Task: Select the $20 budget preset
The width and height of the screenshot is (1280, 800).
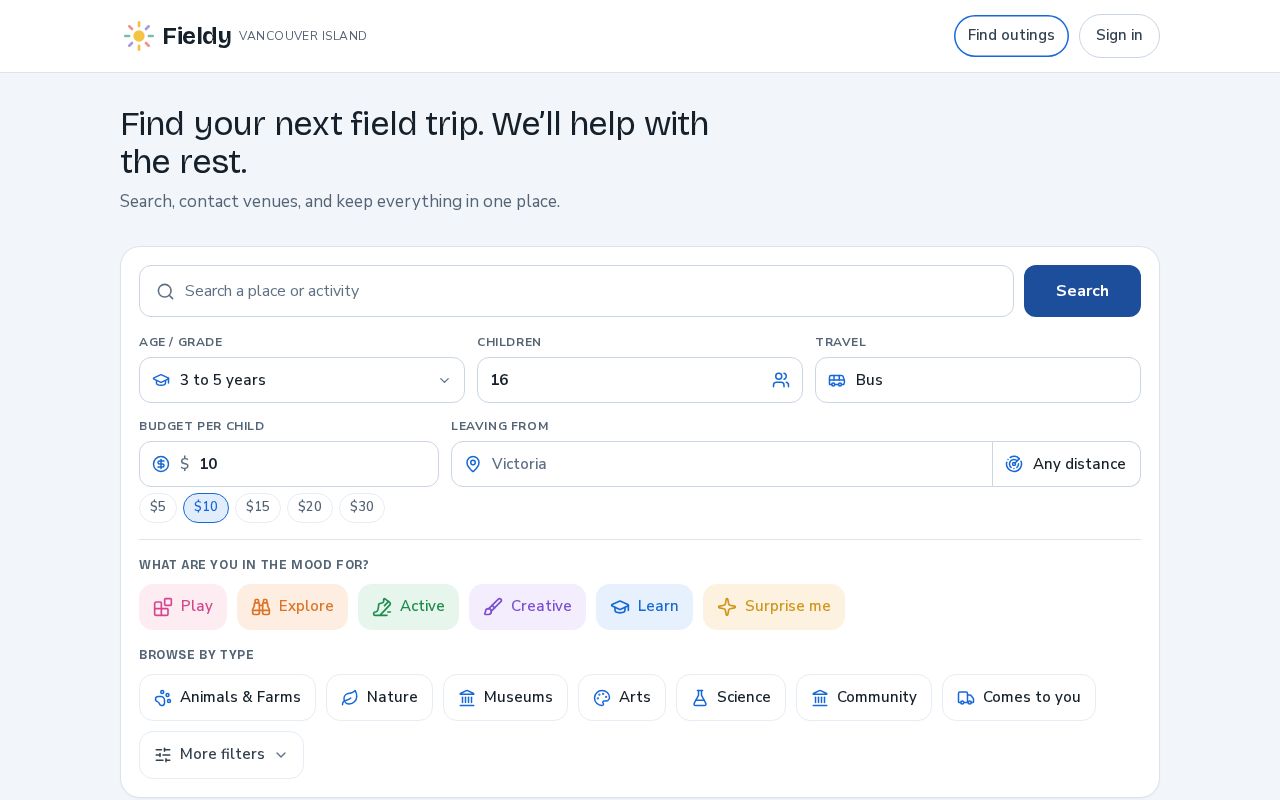Action: click(x=310, y=508)
